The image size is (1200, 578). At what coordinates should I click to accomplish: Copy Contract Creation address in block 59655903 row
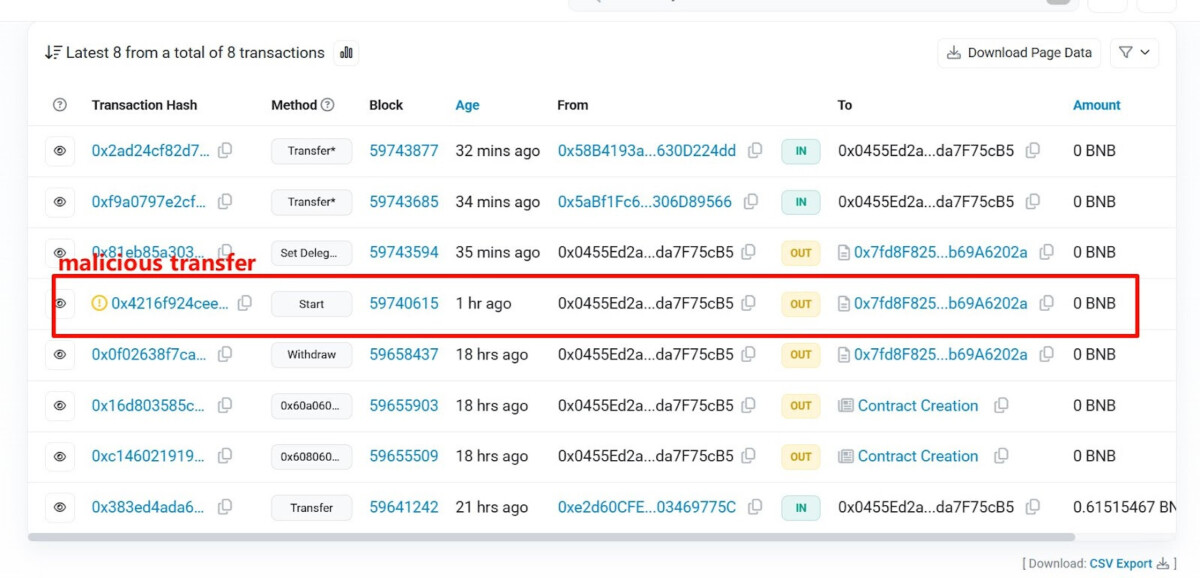tap(1001, 405)
